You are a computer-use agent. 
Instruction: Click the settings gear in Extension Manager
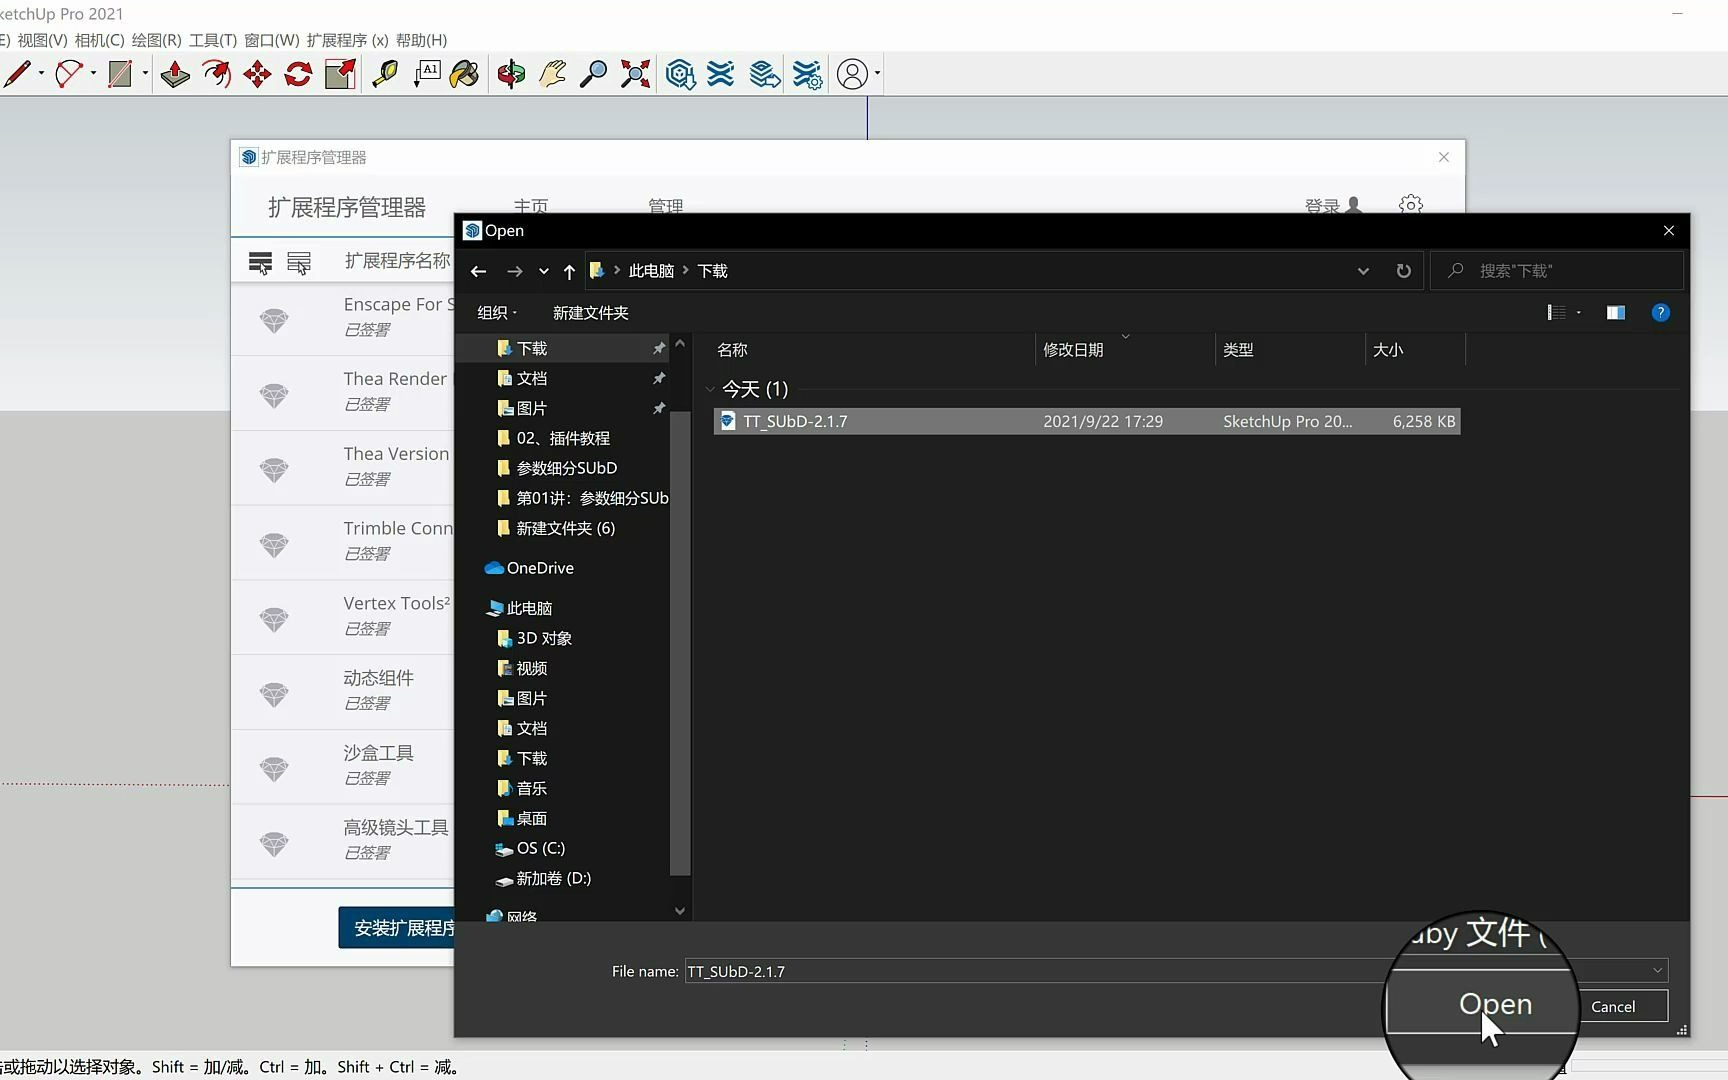(1411, 205)
